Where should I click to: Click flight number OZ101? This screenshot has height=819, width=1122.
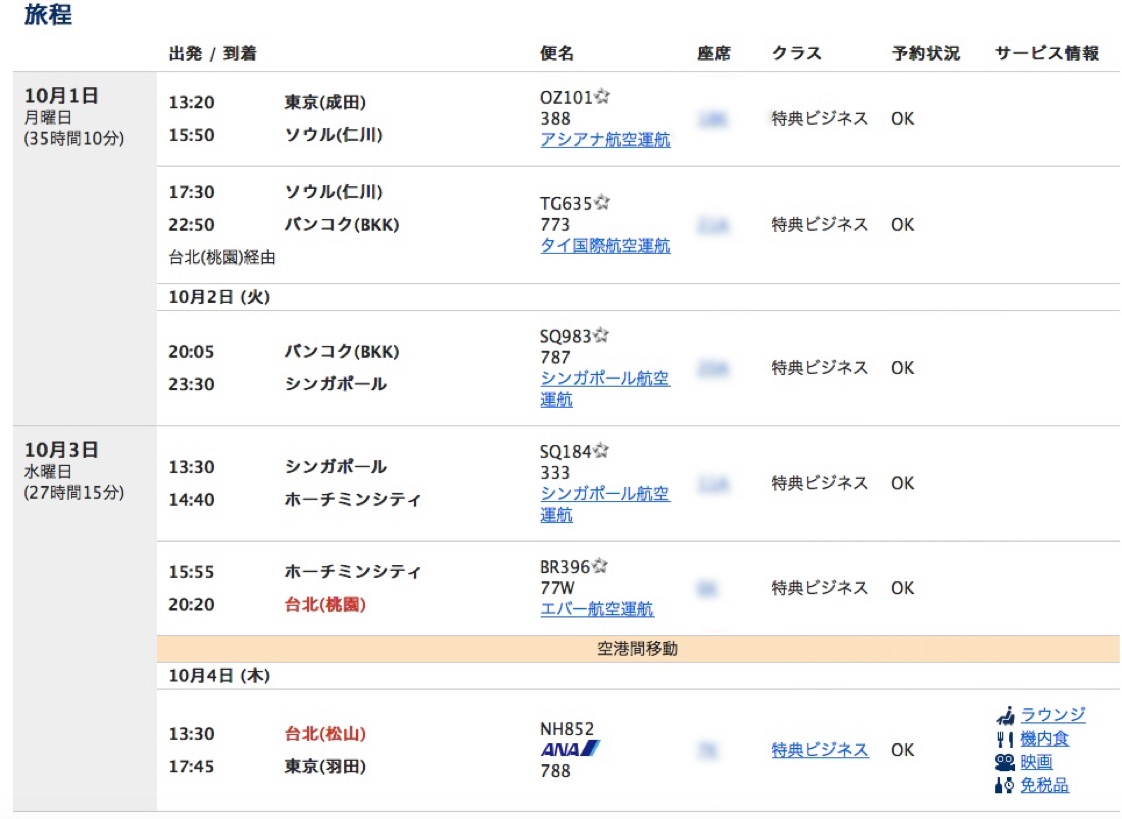tap(566, 97)
